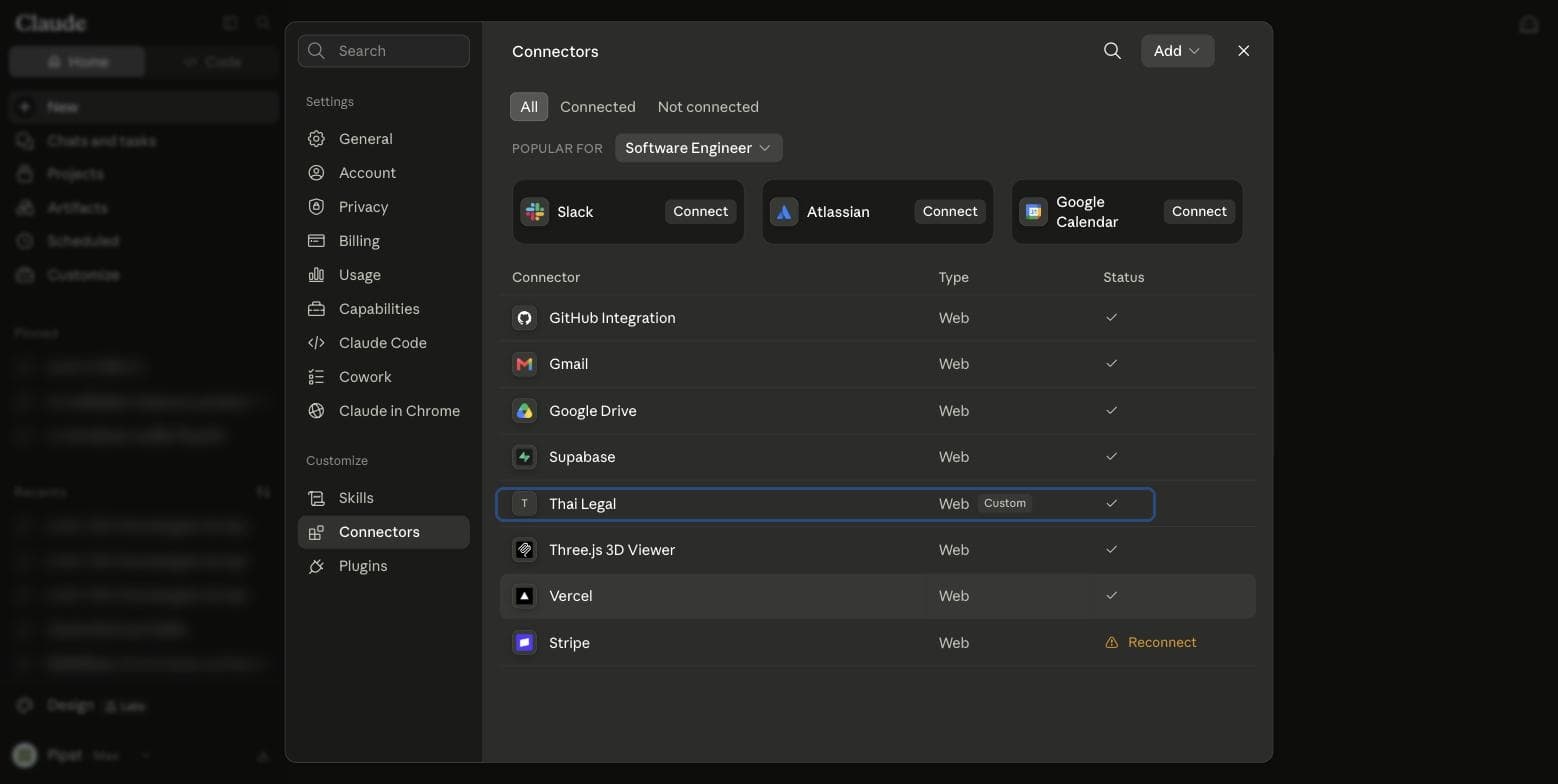The height and width of the screenshot is (784, 1558).
Task: Open General settings via gear icon
Action: [x=316, y=139]
